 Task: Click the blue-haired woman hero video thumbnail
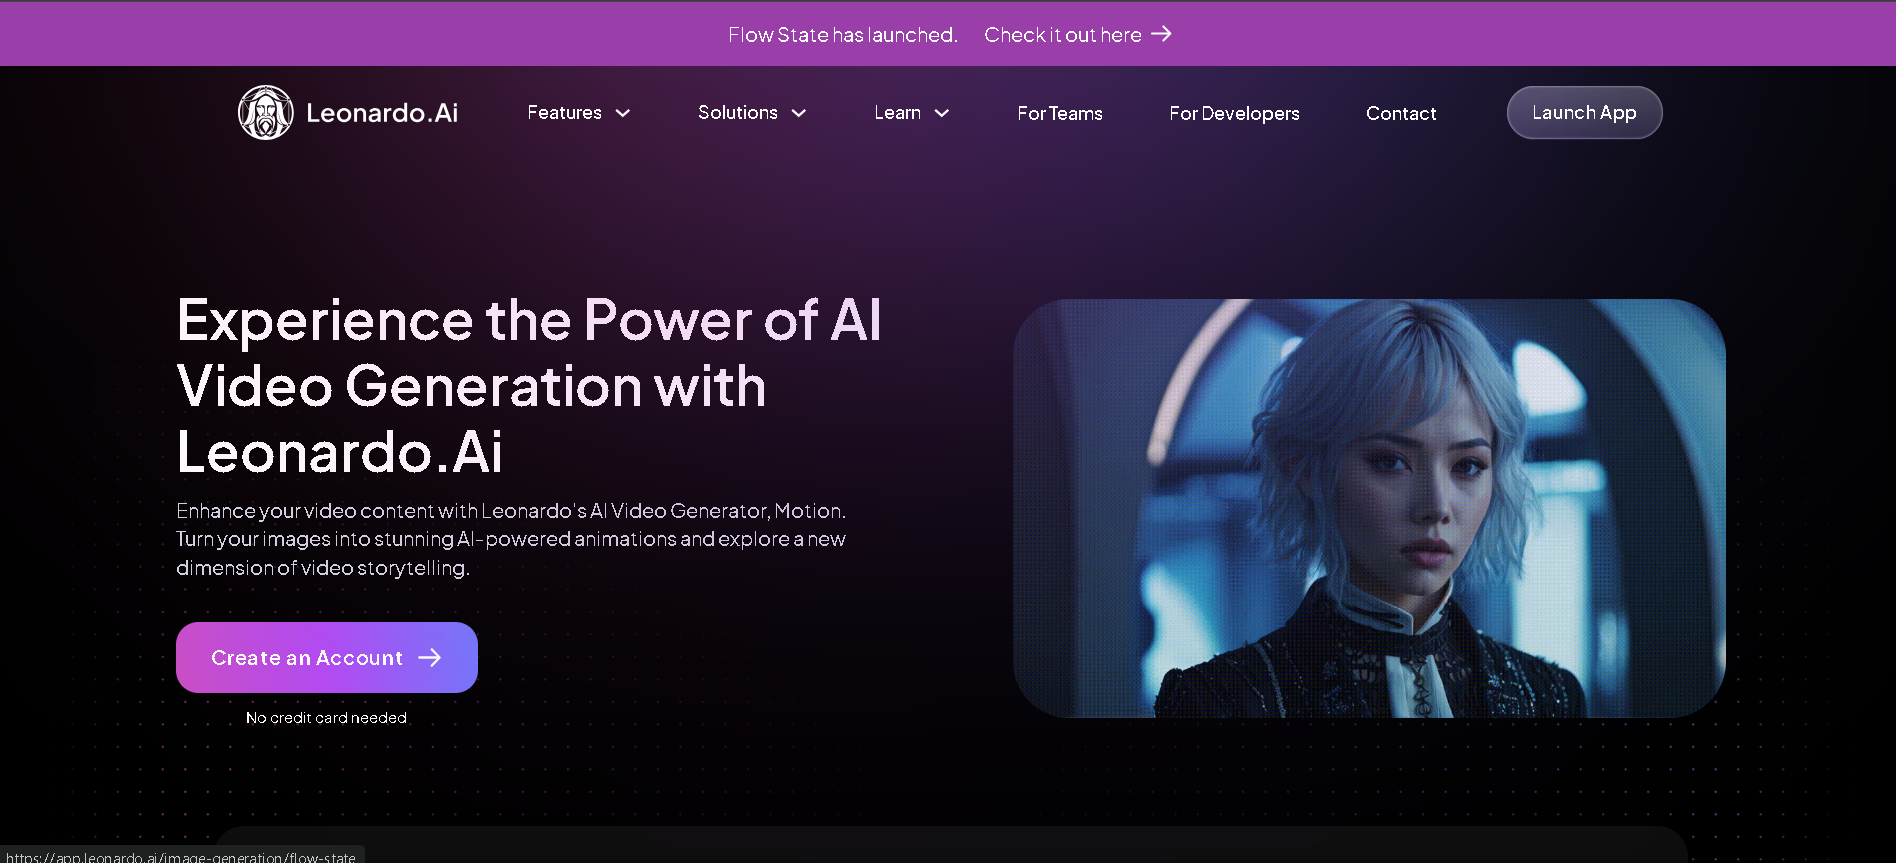[1369, 508]
